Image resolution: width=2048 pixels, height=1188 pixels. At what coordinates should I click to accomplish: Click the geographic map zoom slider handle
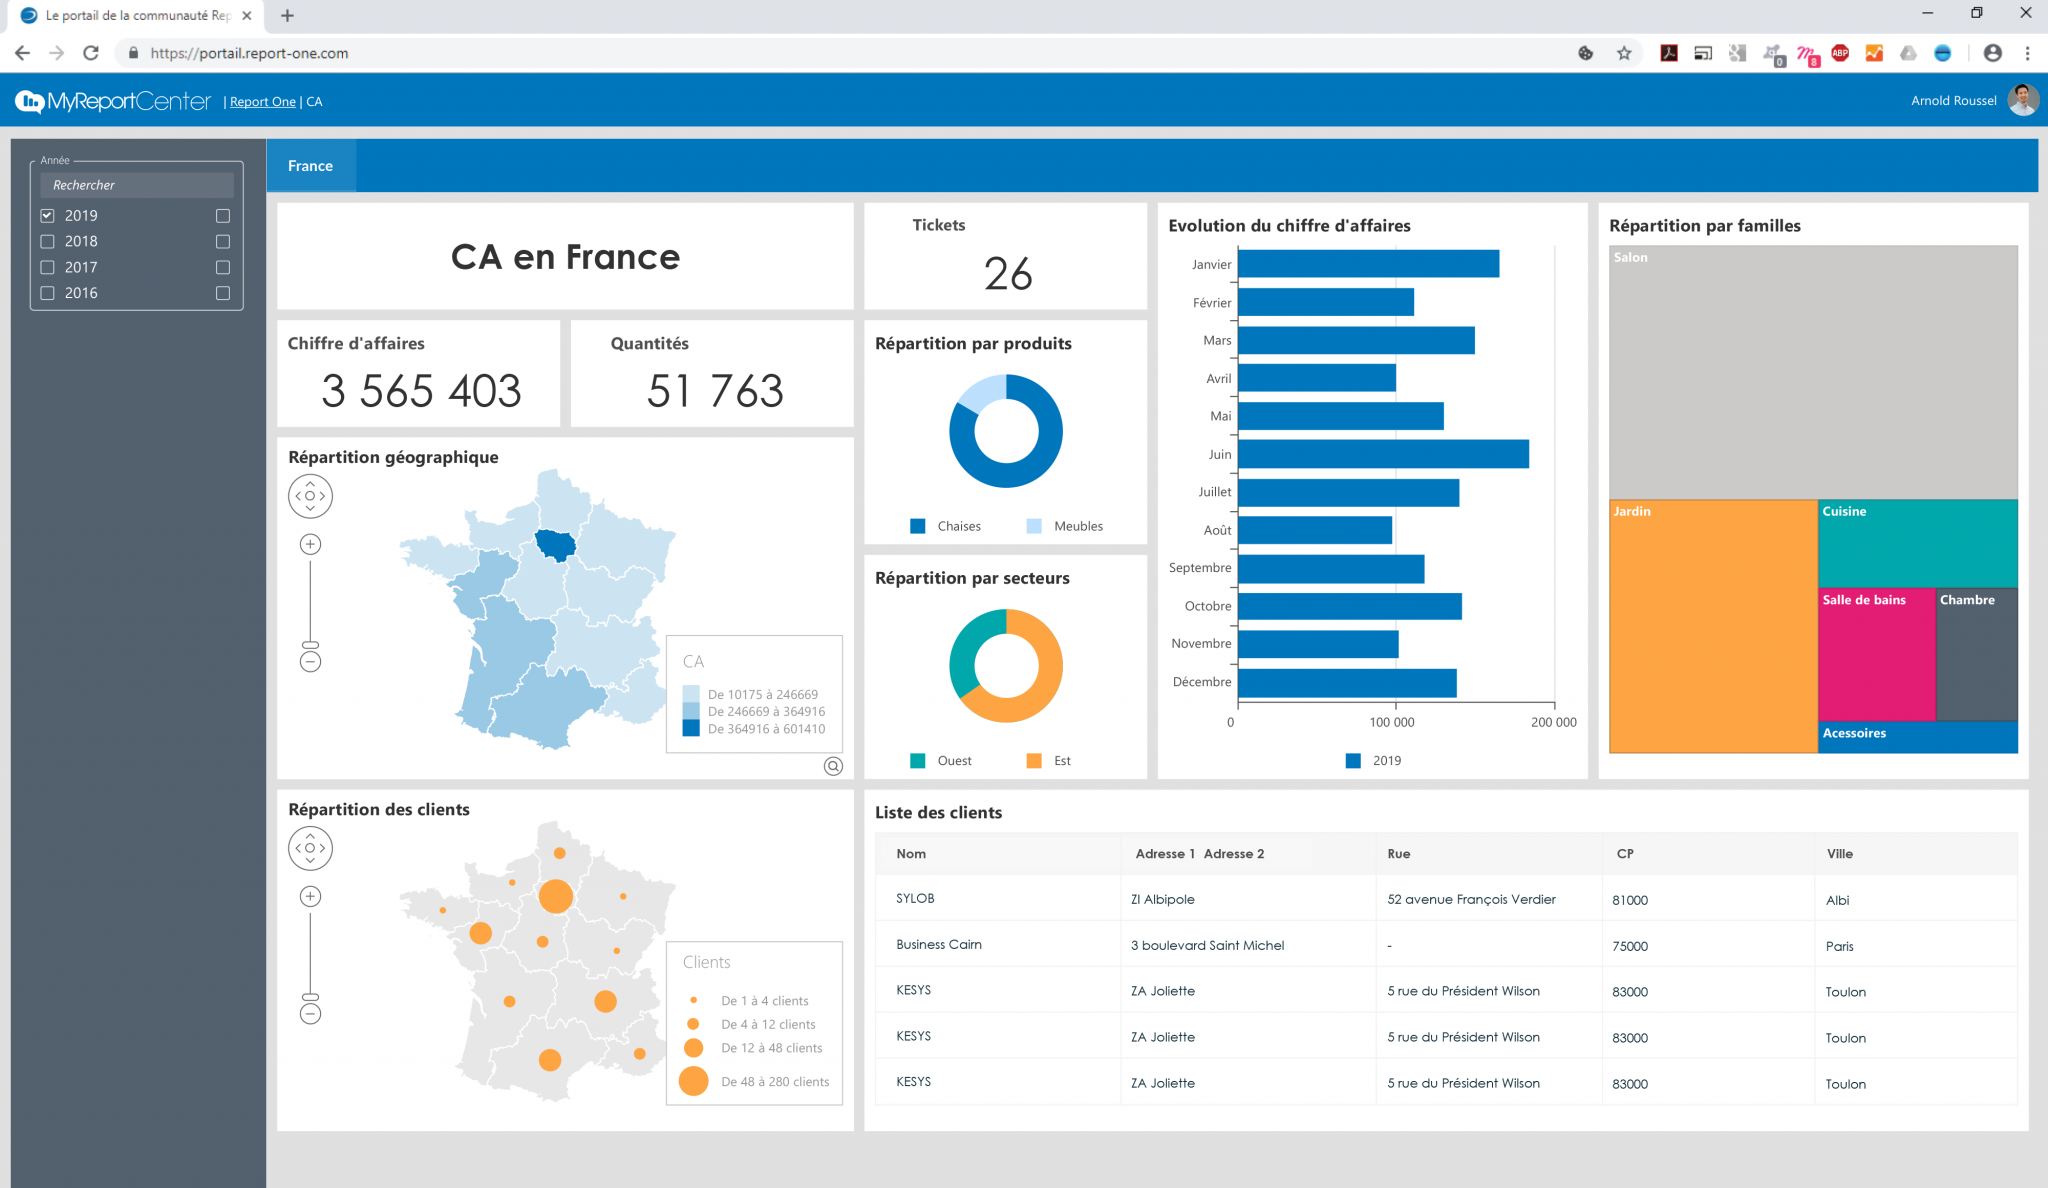[x=310, y=645]
